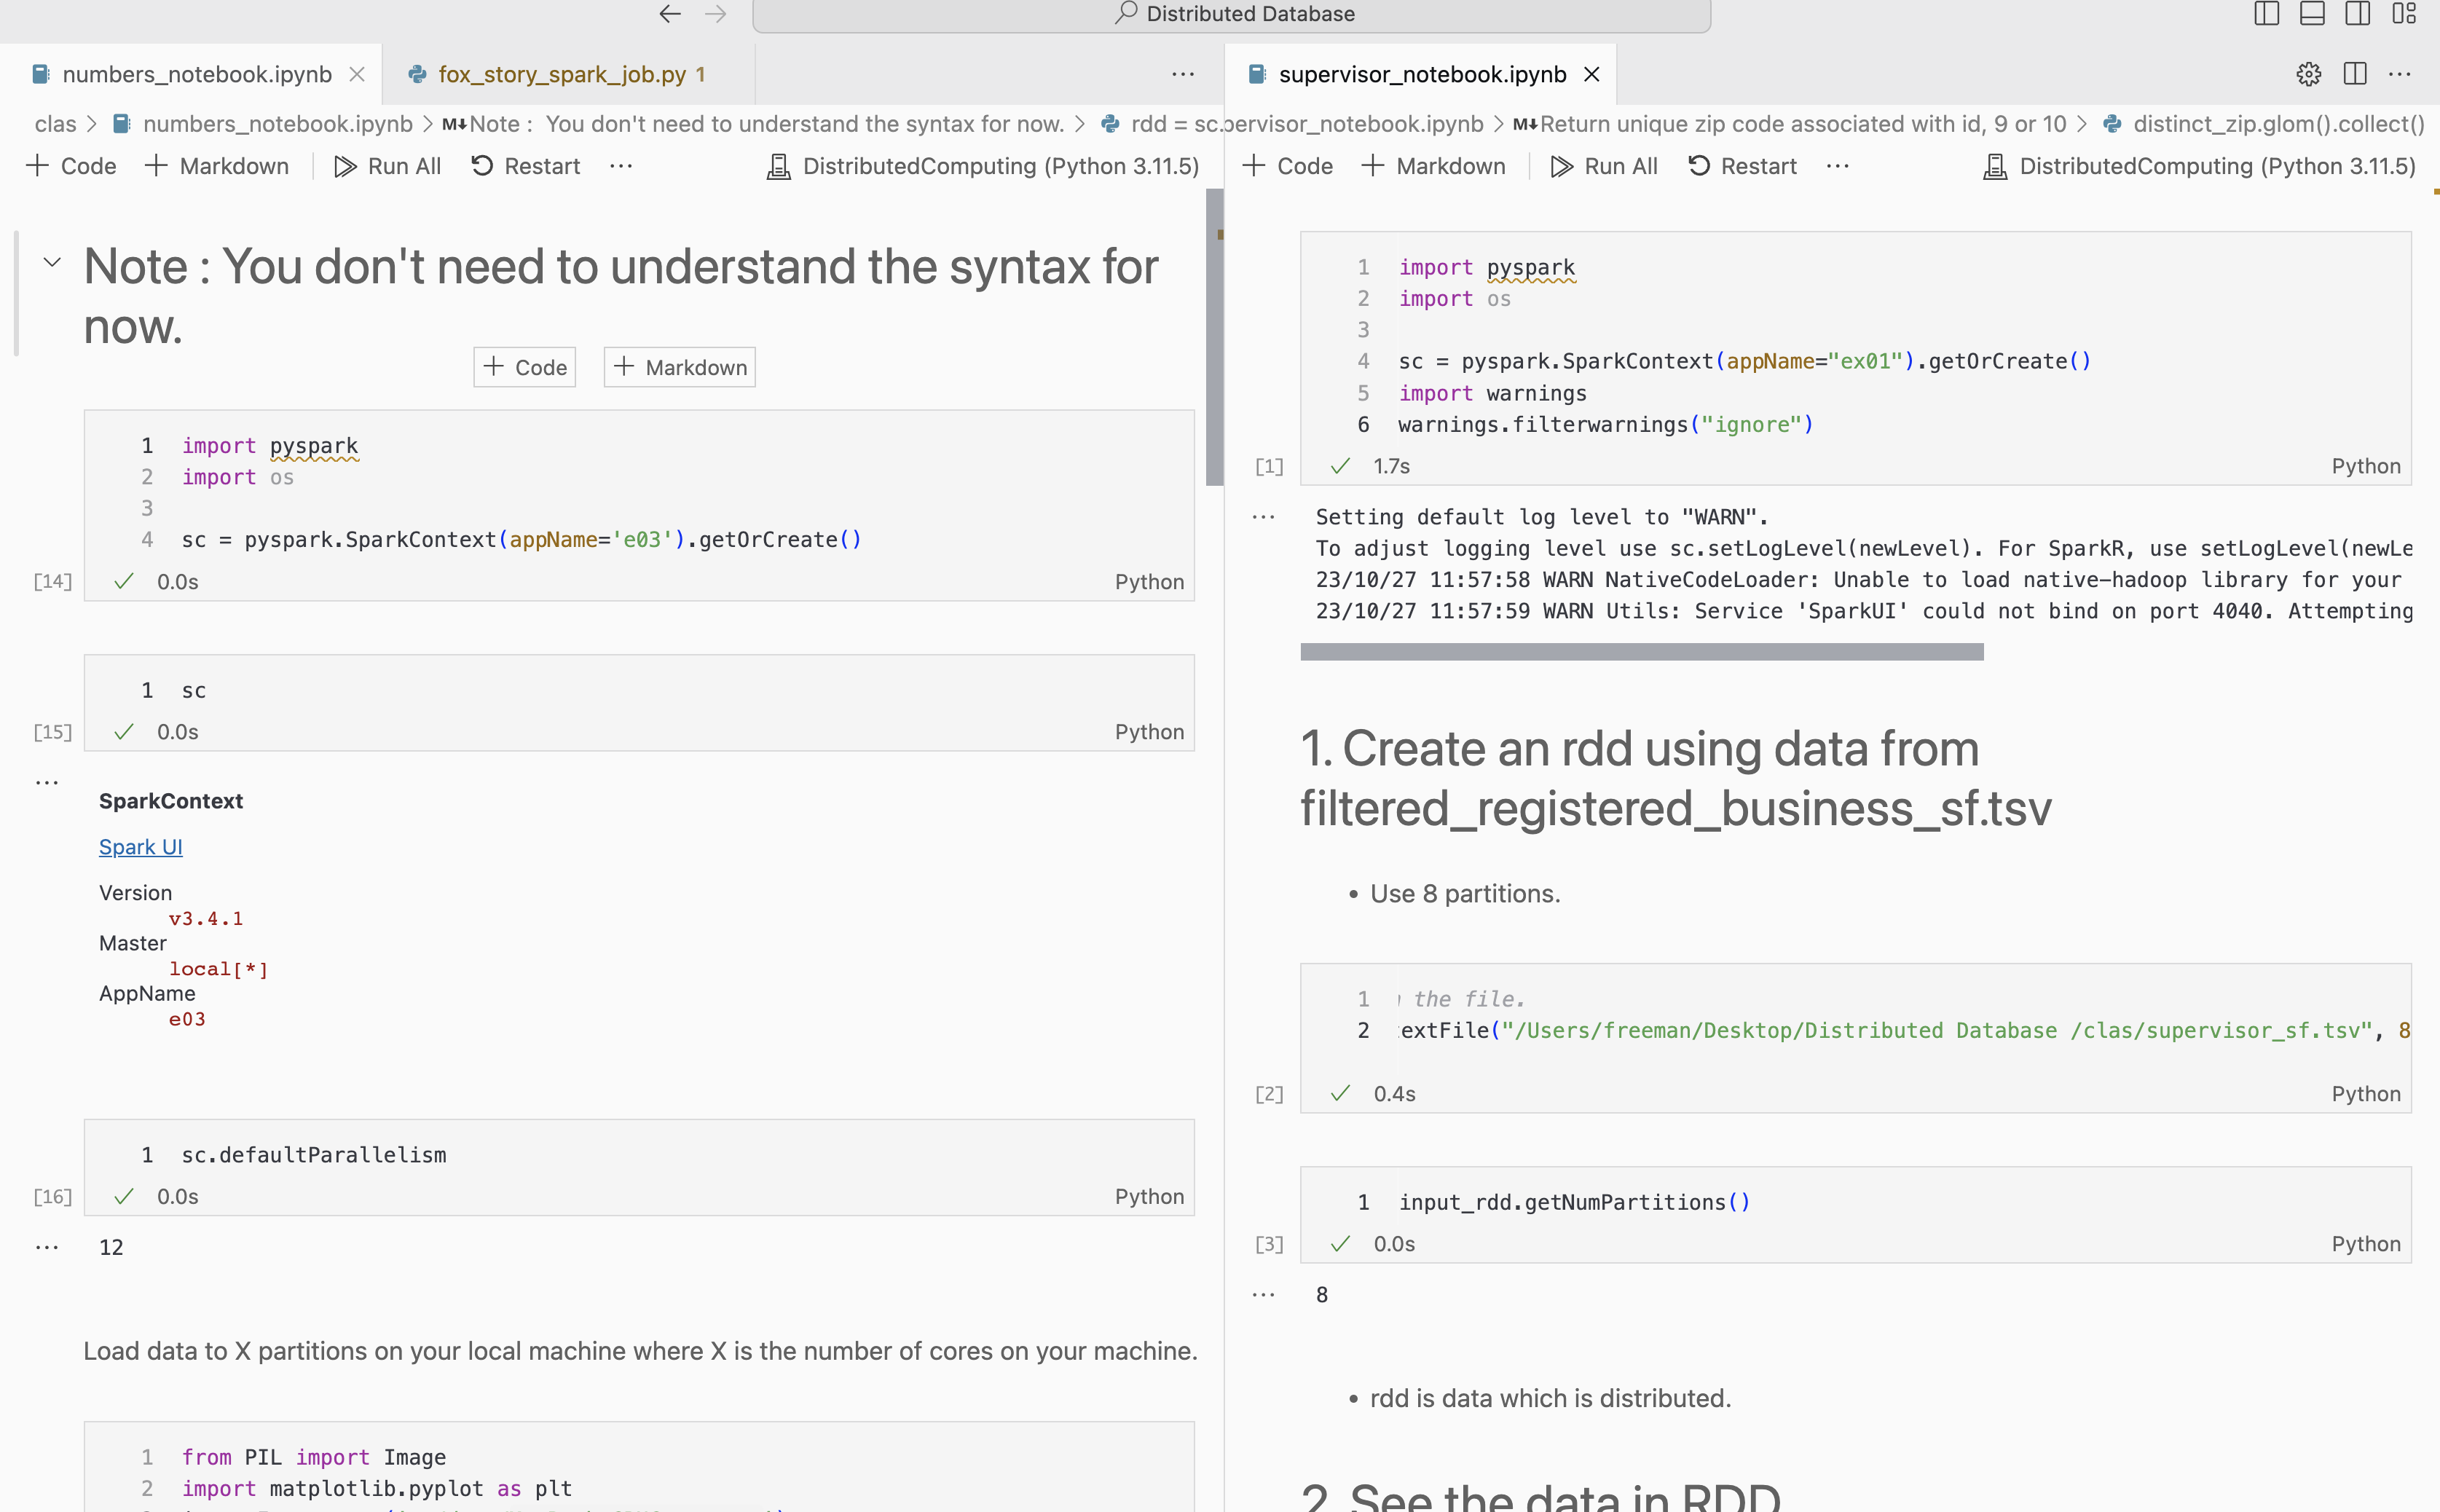The image size is (2440, 1512).
Task: Click the Run All icon in left notebook
Action: [x=345, y=166]
